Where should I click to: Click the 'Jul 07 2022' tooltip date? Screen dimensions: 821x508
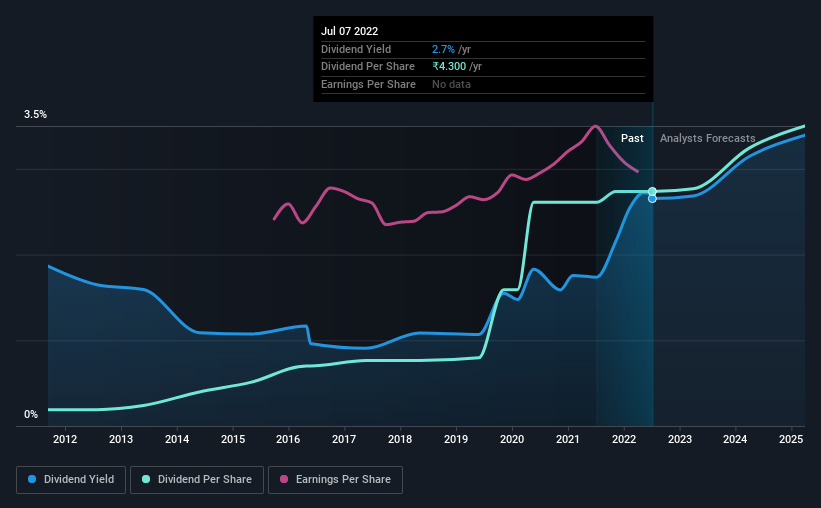(349, 31)
